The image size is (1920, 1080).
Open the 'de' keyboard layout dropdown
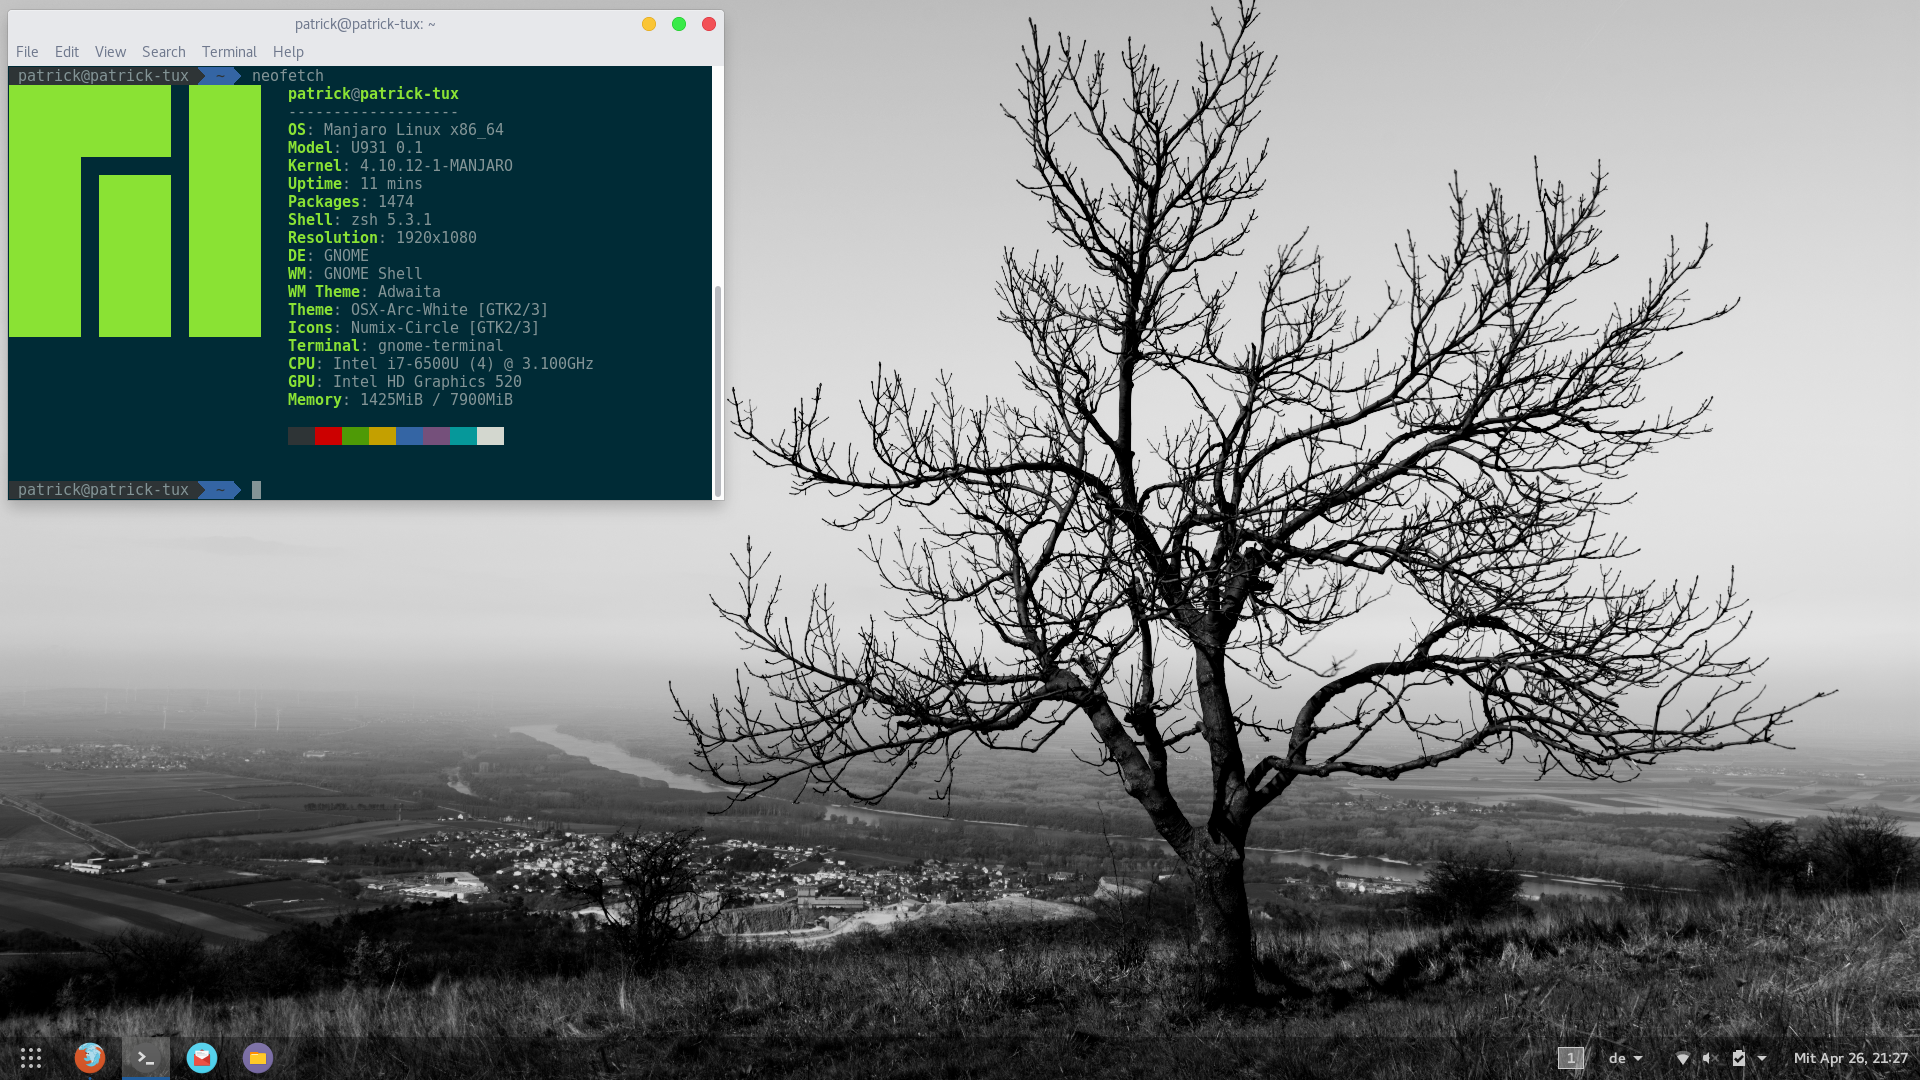click(x=1625, y=1058)
